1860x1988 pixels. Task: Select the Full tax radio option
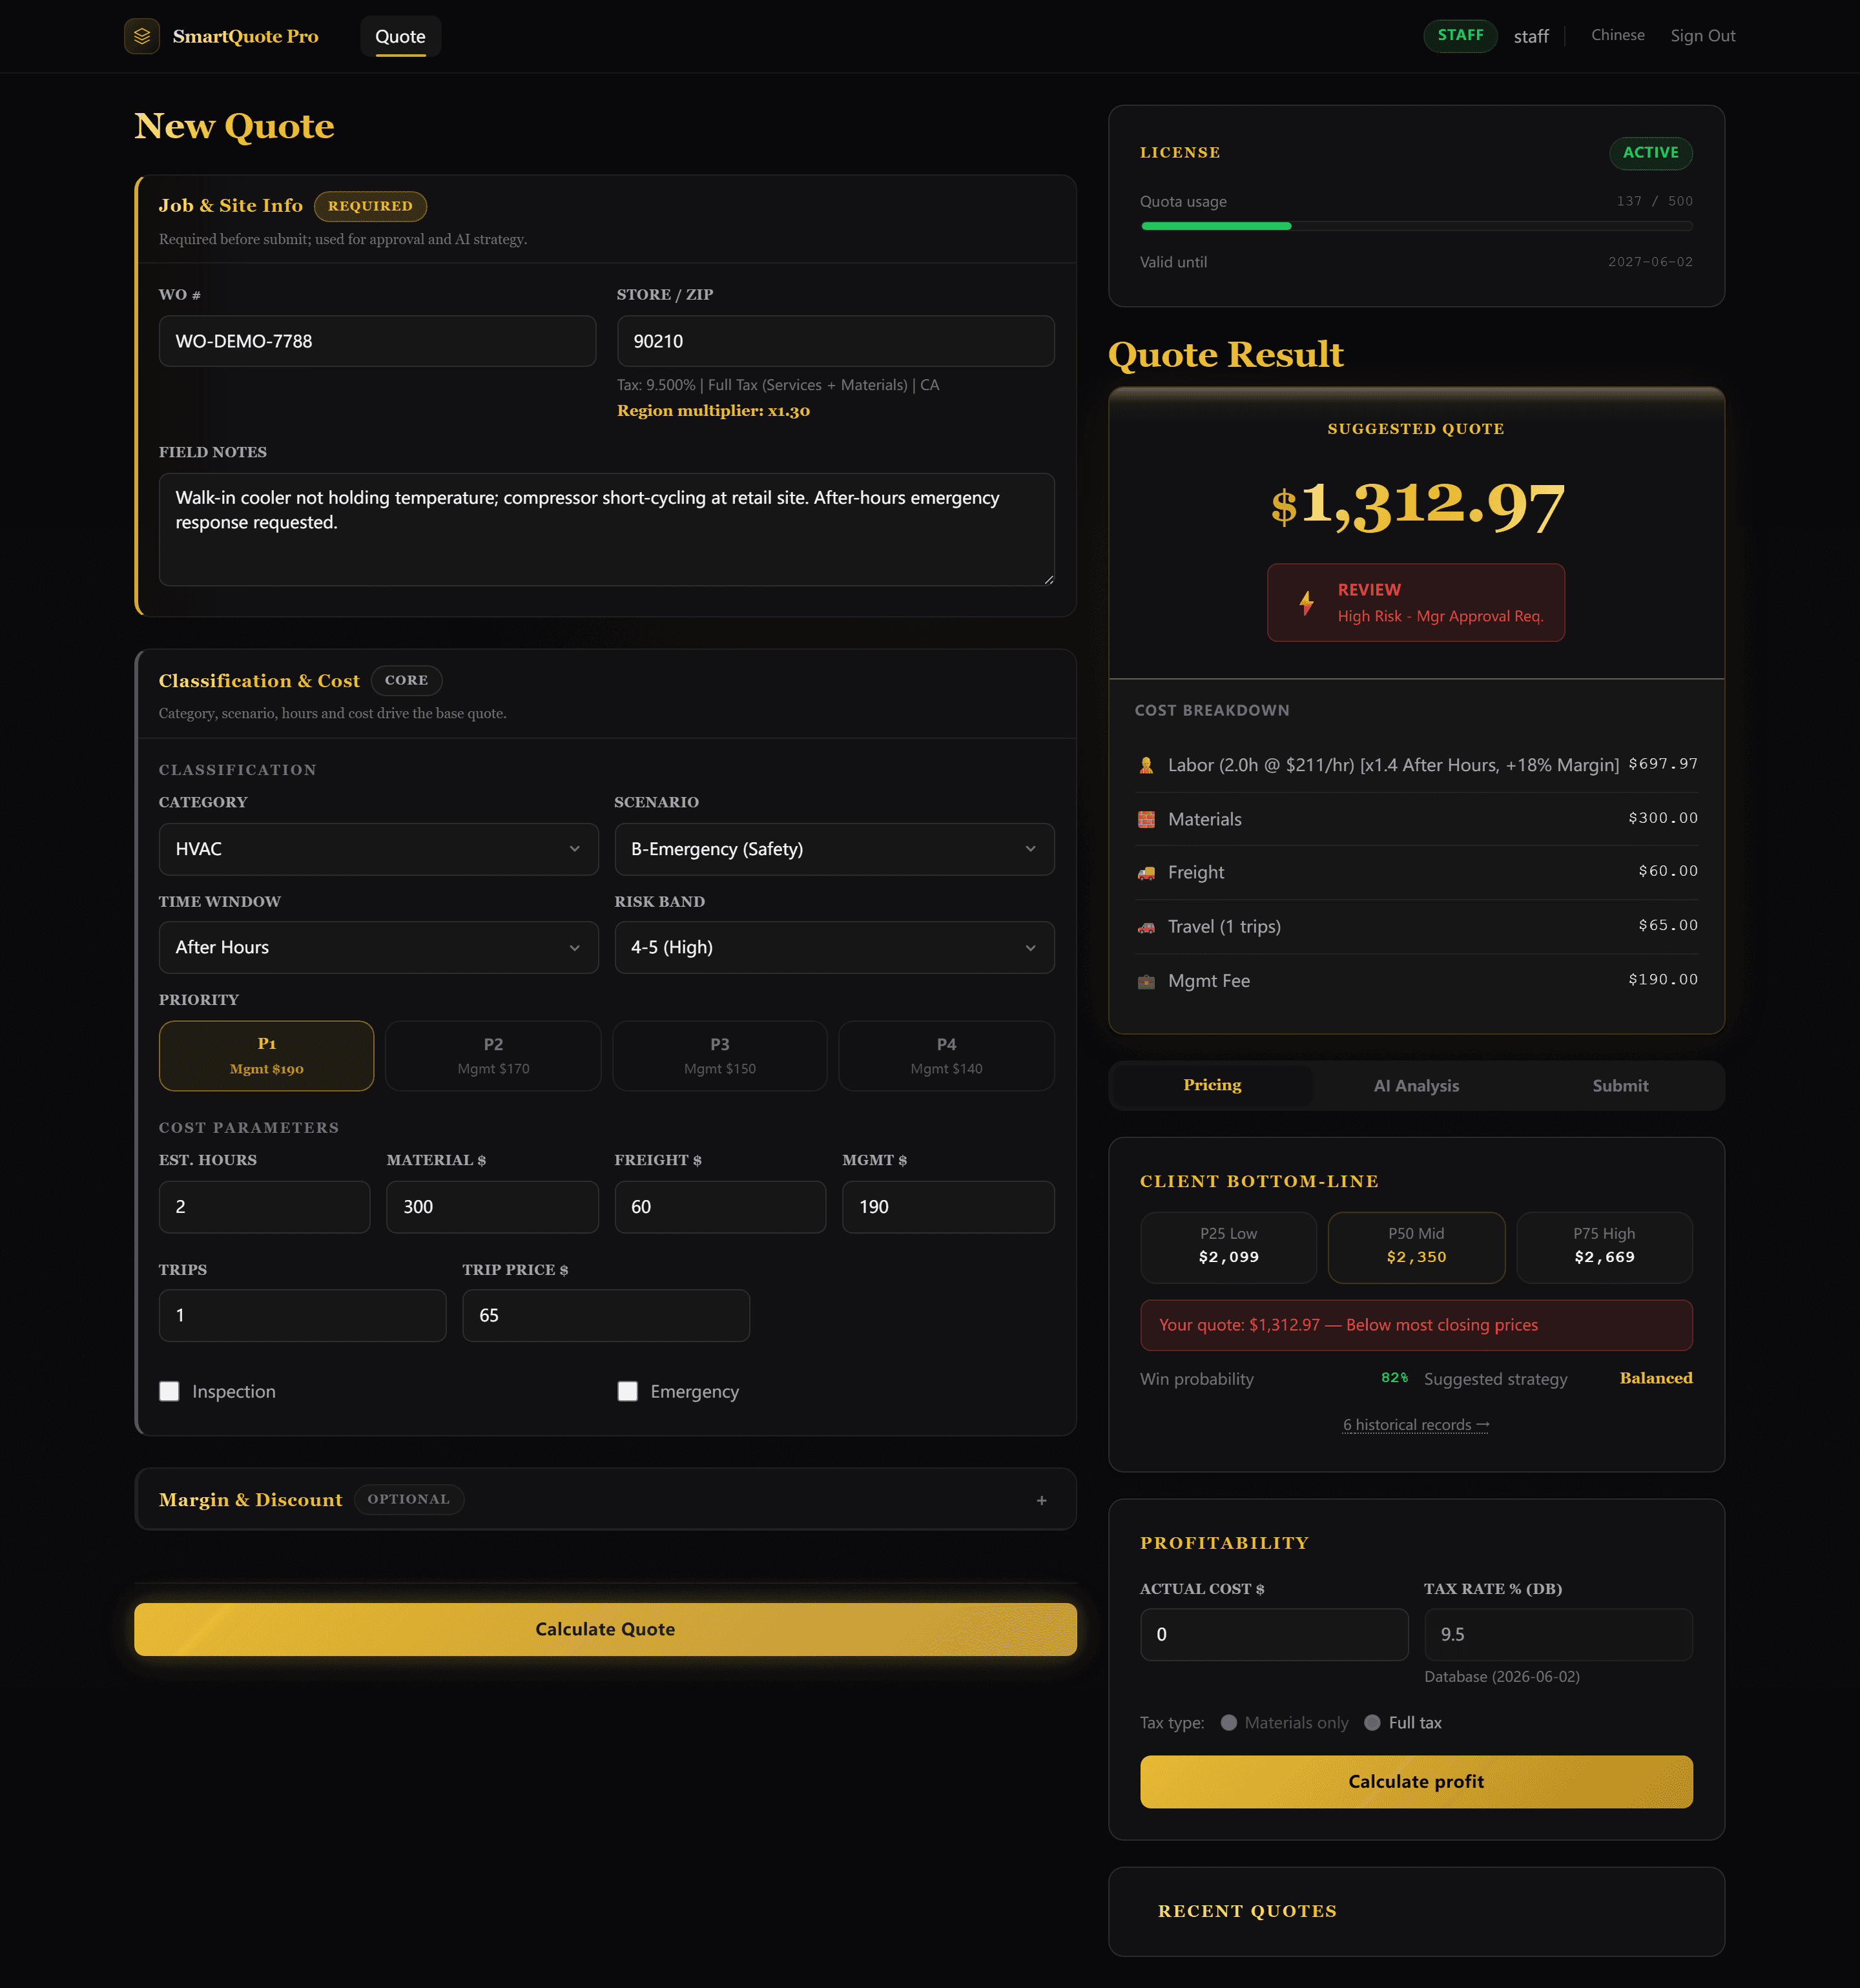(1372, 1722)
